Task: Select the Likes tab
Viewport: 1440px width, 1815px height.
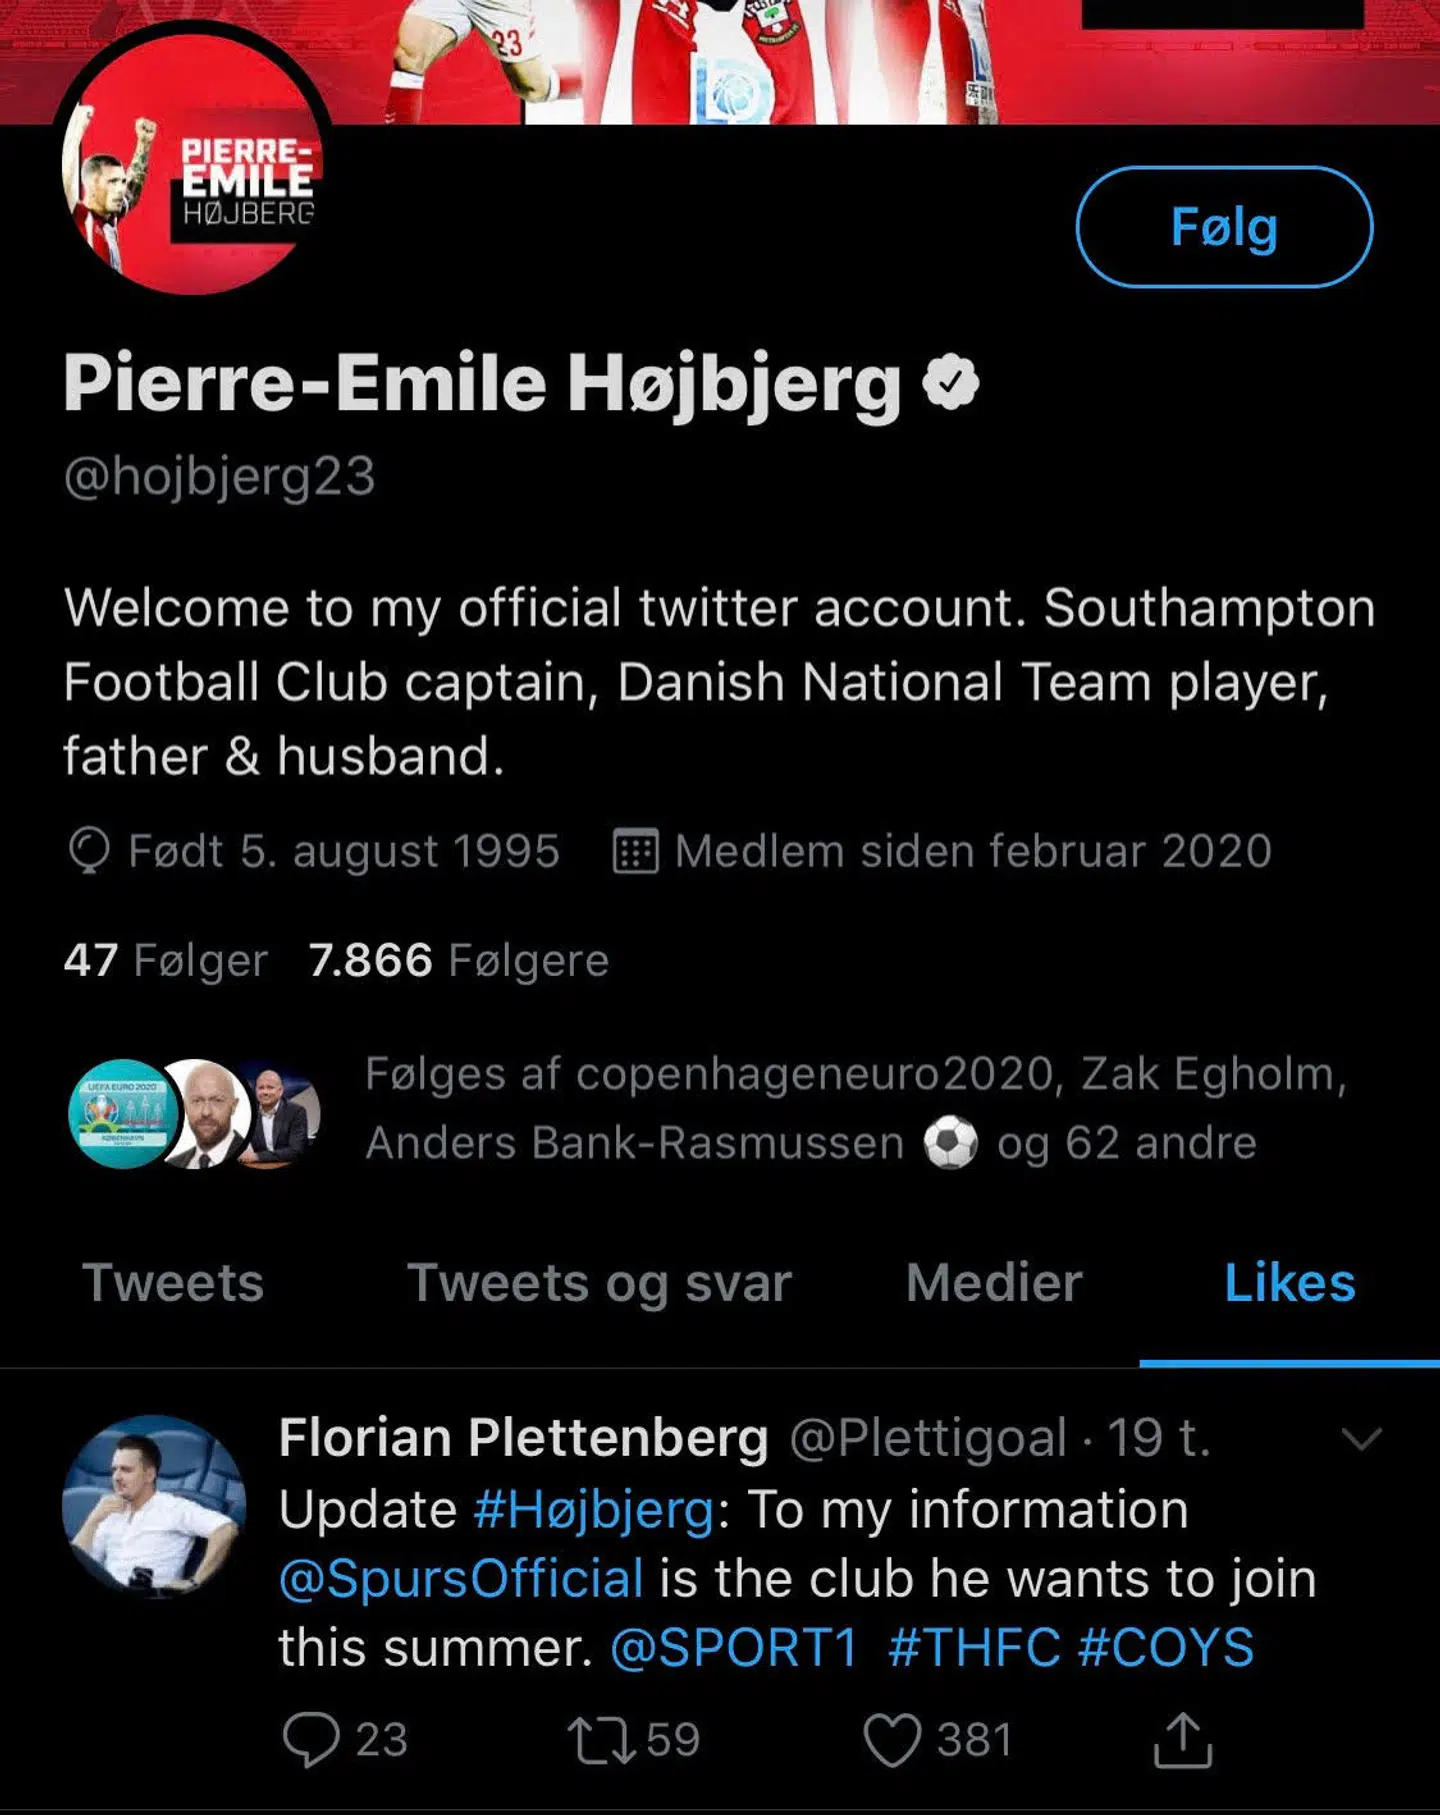Action: (x=1289, y=1283)
